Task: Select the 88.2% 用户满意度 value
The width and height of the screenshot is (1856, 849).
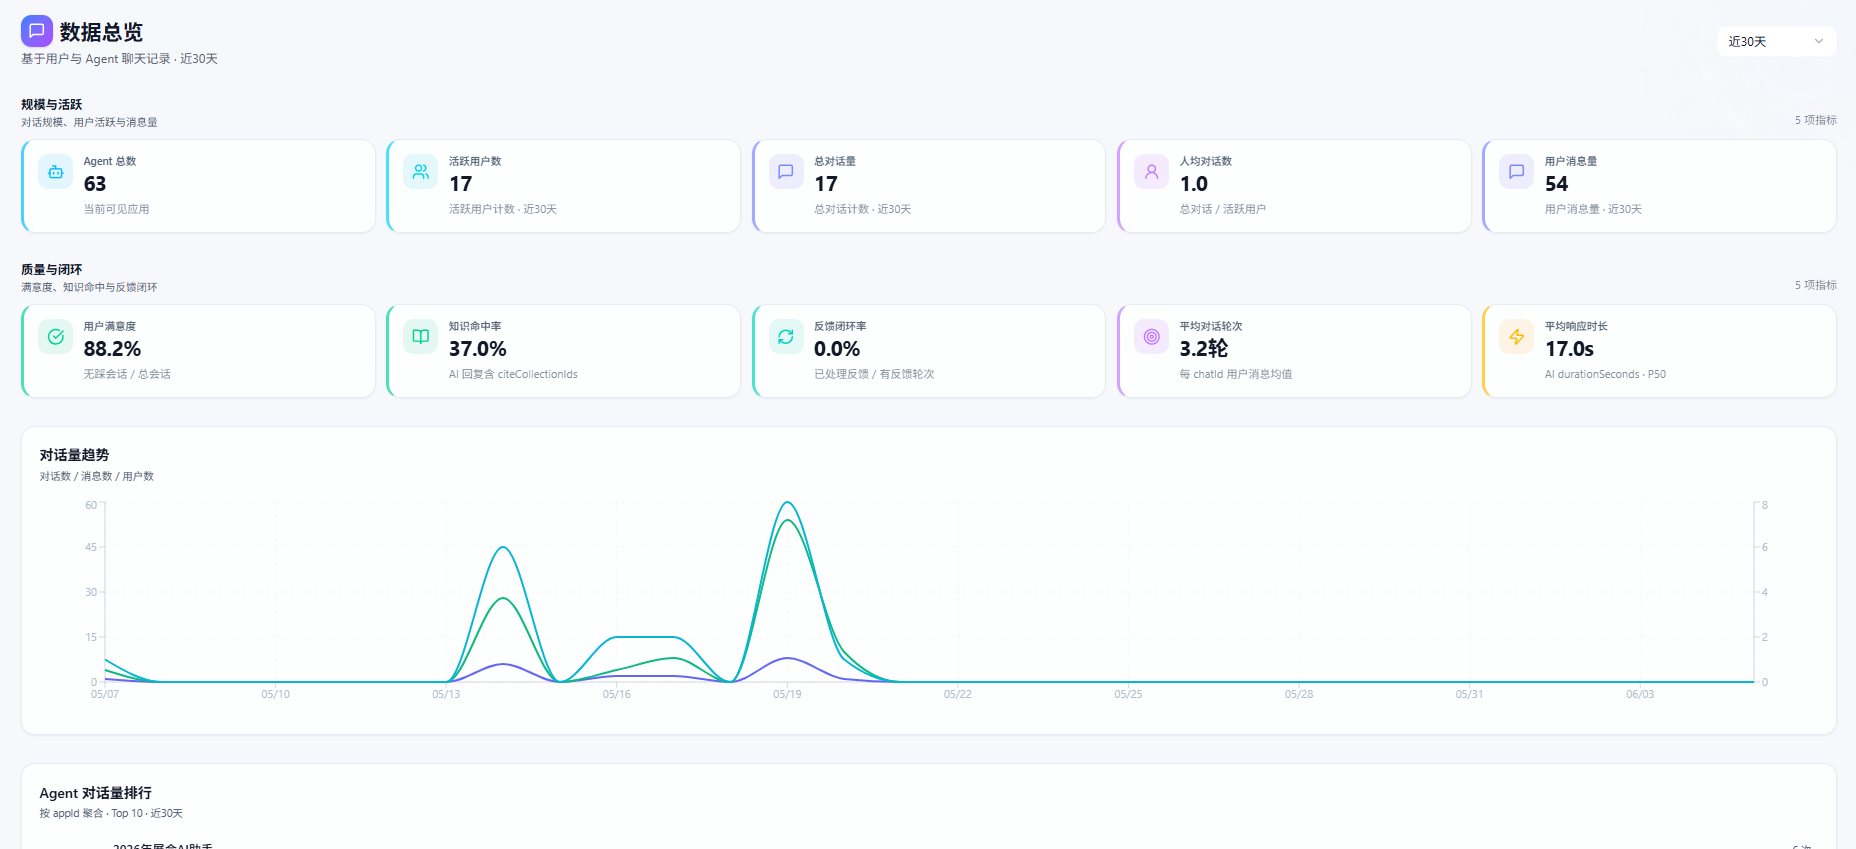Action: coord(112,349)
